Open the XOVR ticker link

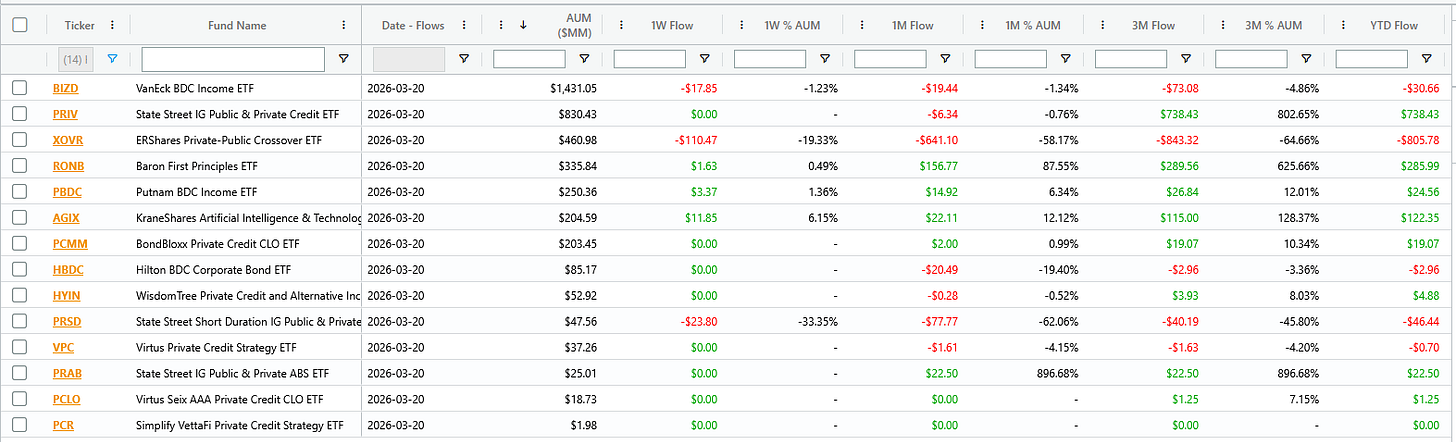pos(68,140)
